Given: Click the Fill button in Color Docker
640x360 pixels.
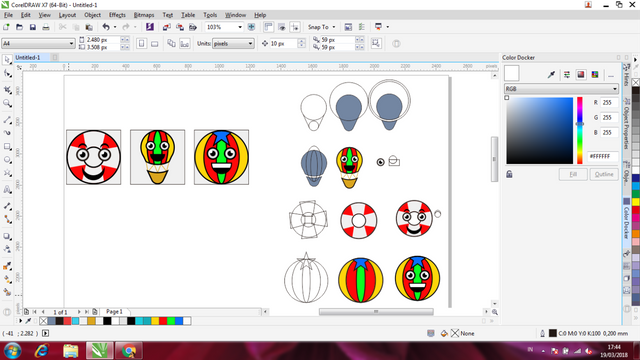Looking at the screenshot, I should [x=573, y=174].
